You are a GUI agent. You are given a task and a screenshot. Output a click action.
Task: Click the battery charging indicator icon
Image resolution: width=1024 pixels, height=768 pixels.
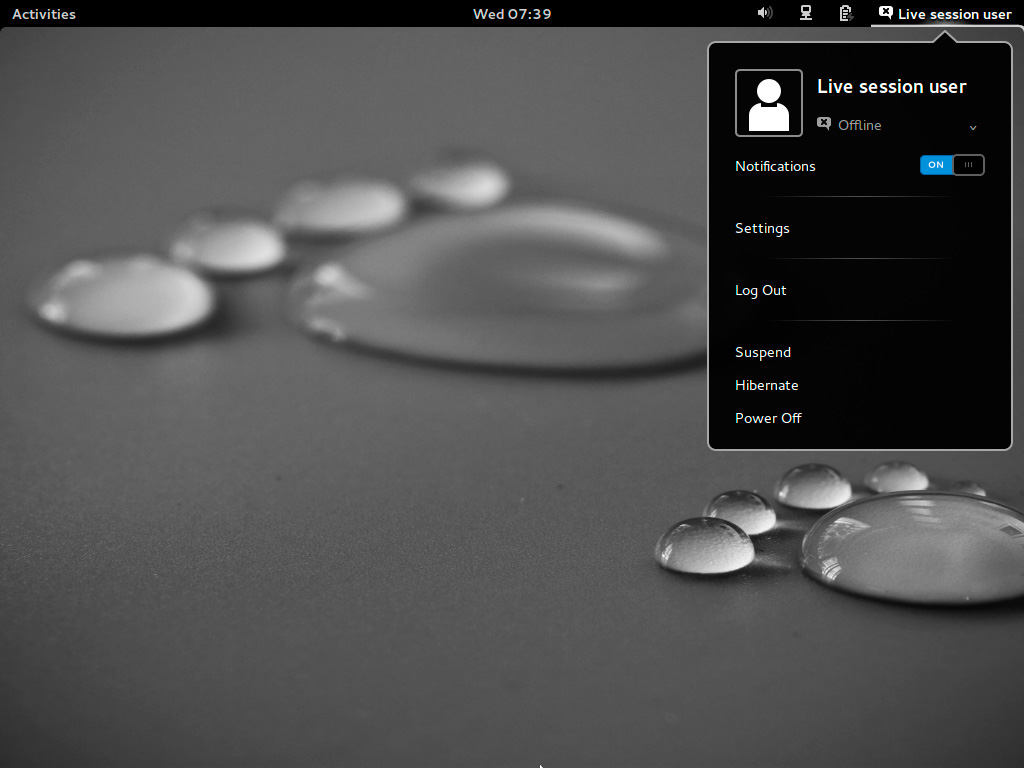(x=845, y=13)
